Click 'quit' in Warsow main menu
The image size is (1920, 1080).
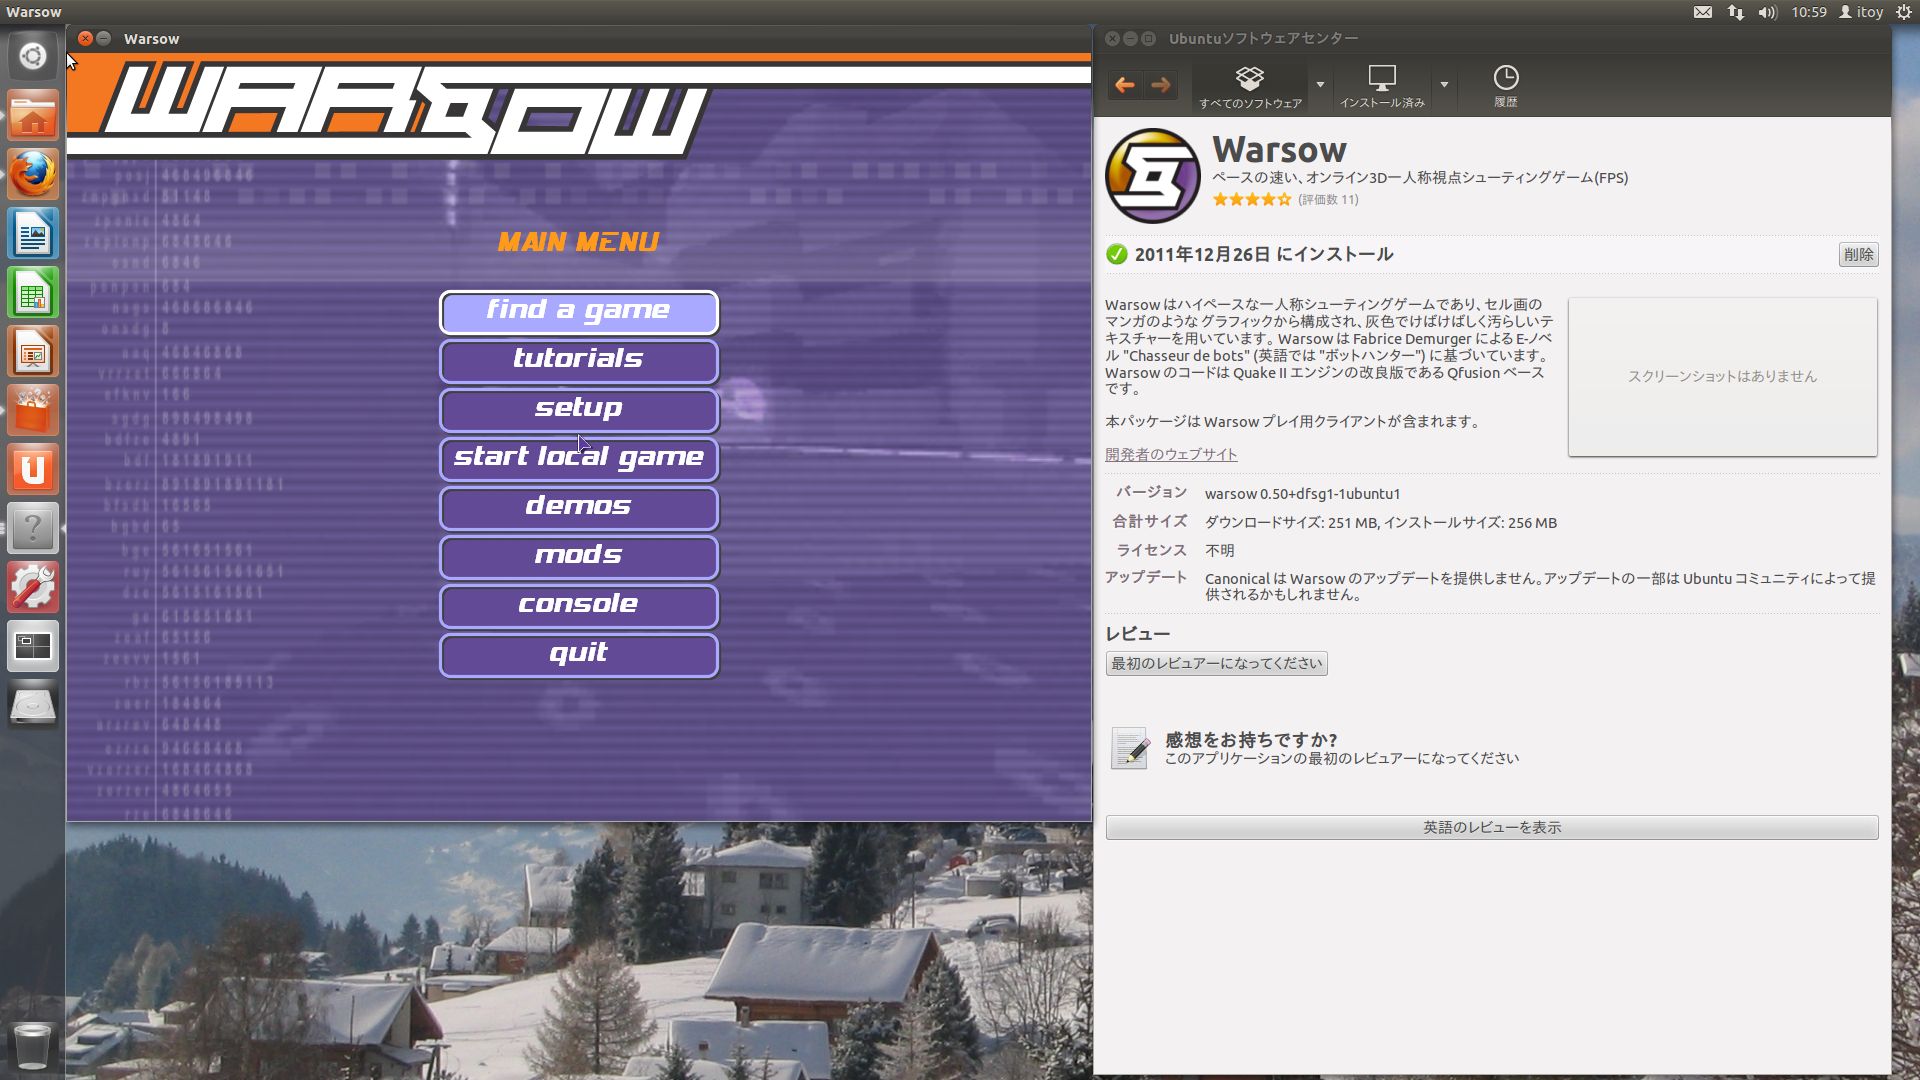tap(578, 655)
